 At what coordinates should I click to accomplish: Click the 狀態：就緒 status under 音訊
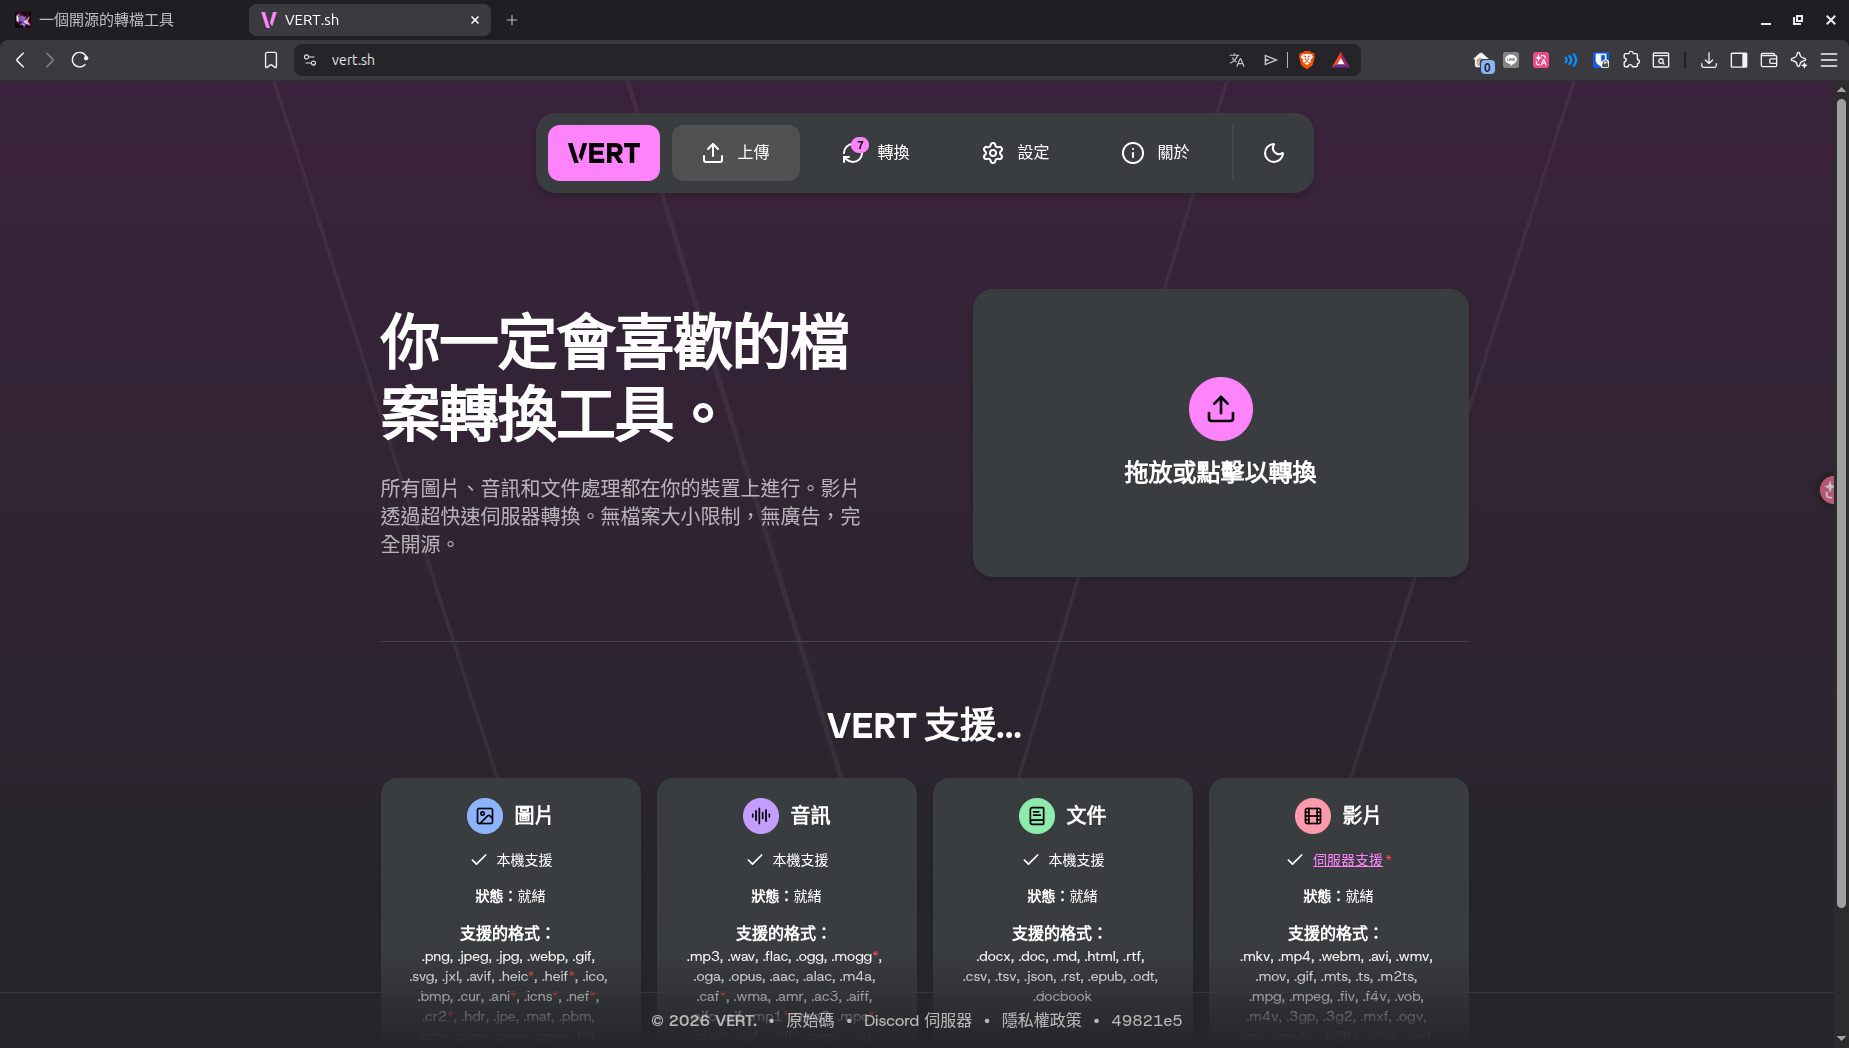[786, 896]
